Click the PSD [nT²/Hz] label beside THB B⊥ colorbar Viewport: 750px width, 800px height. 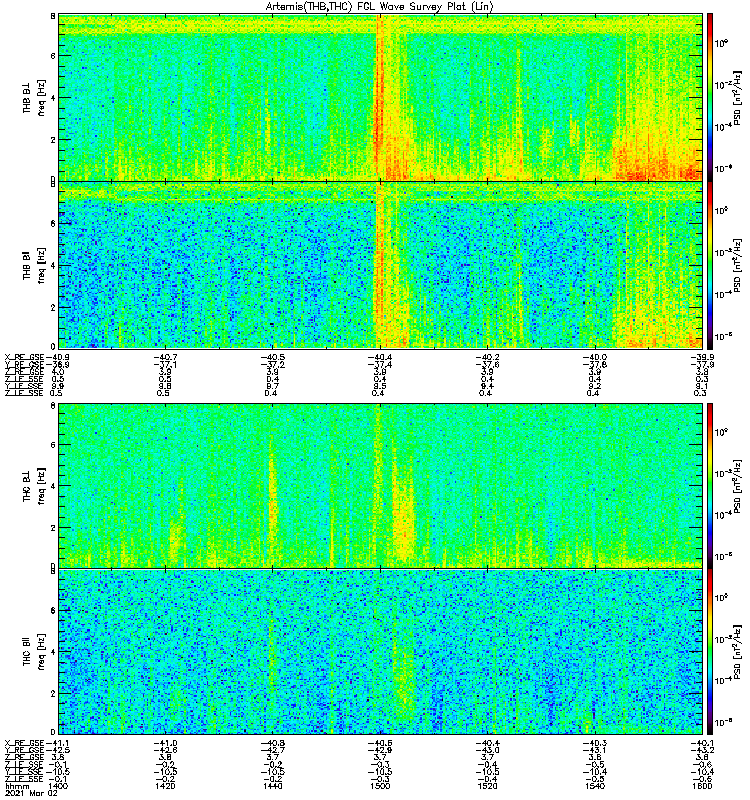coord(737,97)
